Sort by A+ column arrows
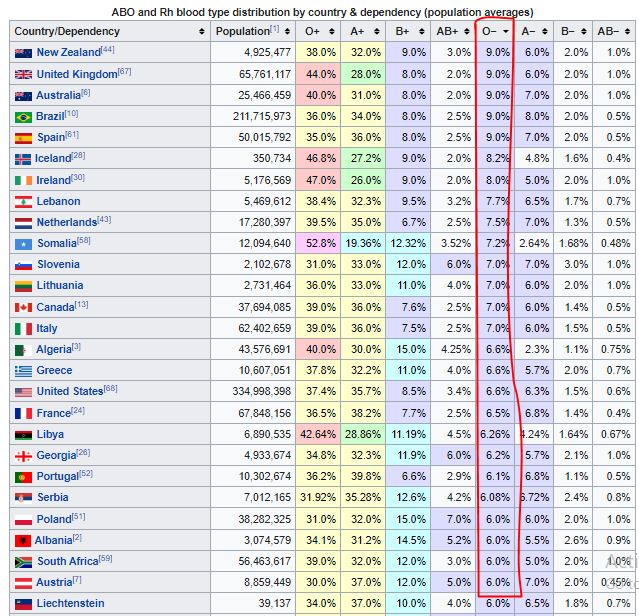Image resolution: width=639 pixels, height=616 pixels. (377, 31)
